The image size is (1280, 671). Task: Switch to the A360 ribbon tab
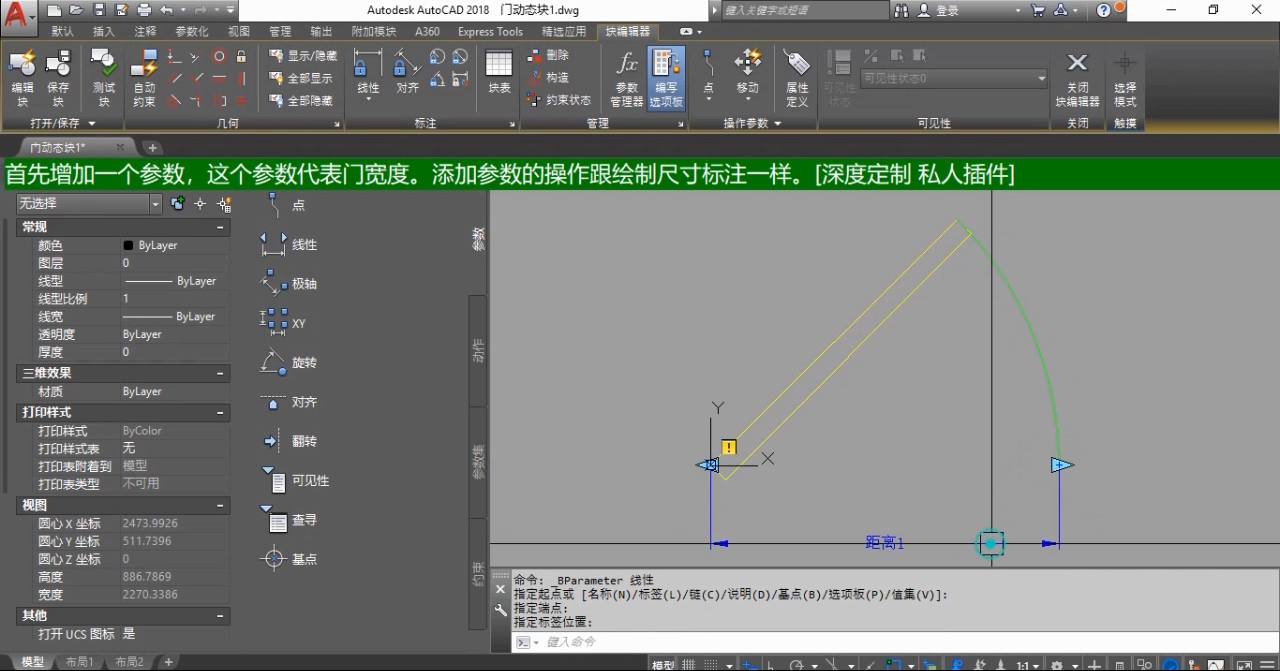427,31
